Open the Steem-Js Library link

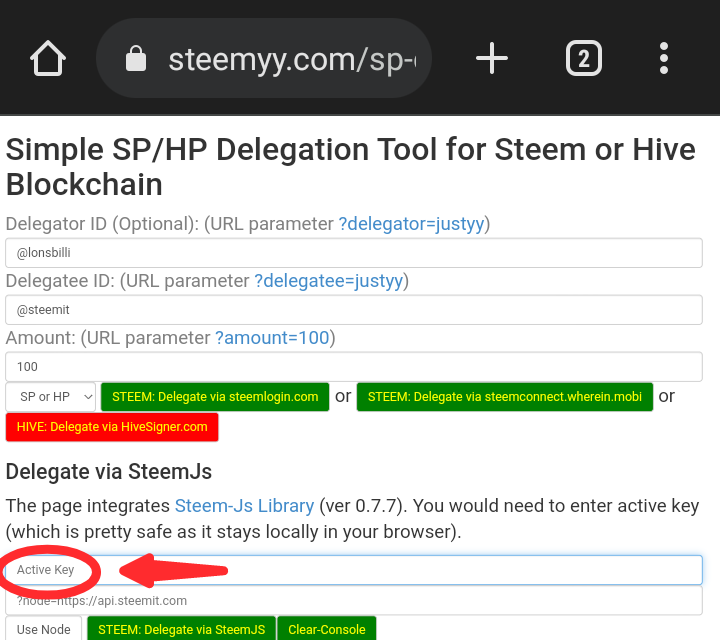pos(244,506)
